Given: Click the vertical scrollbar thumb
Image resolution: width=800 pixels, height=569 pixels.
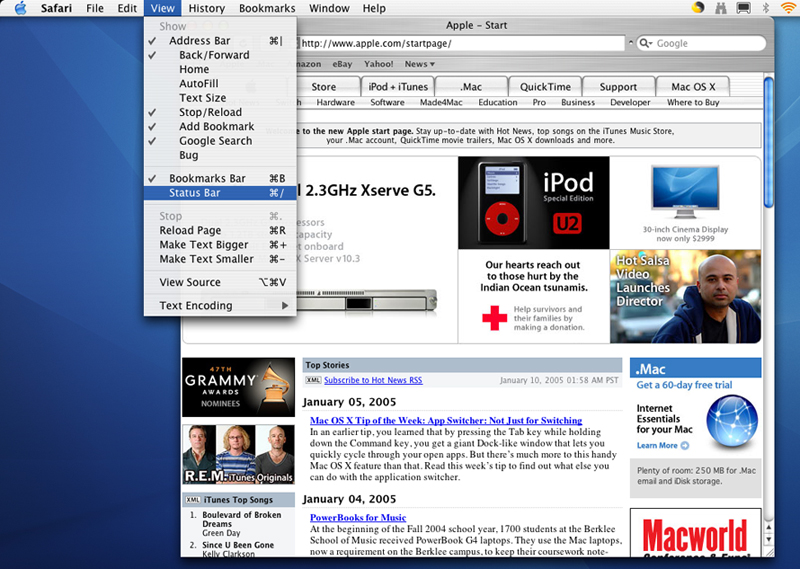Looking at the screenshot, I should point(768,142).
